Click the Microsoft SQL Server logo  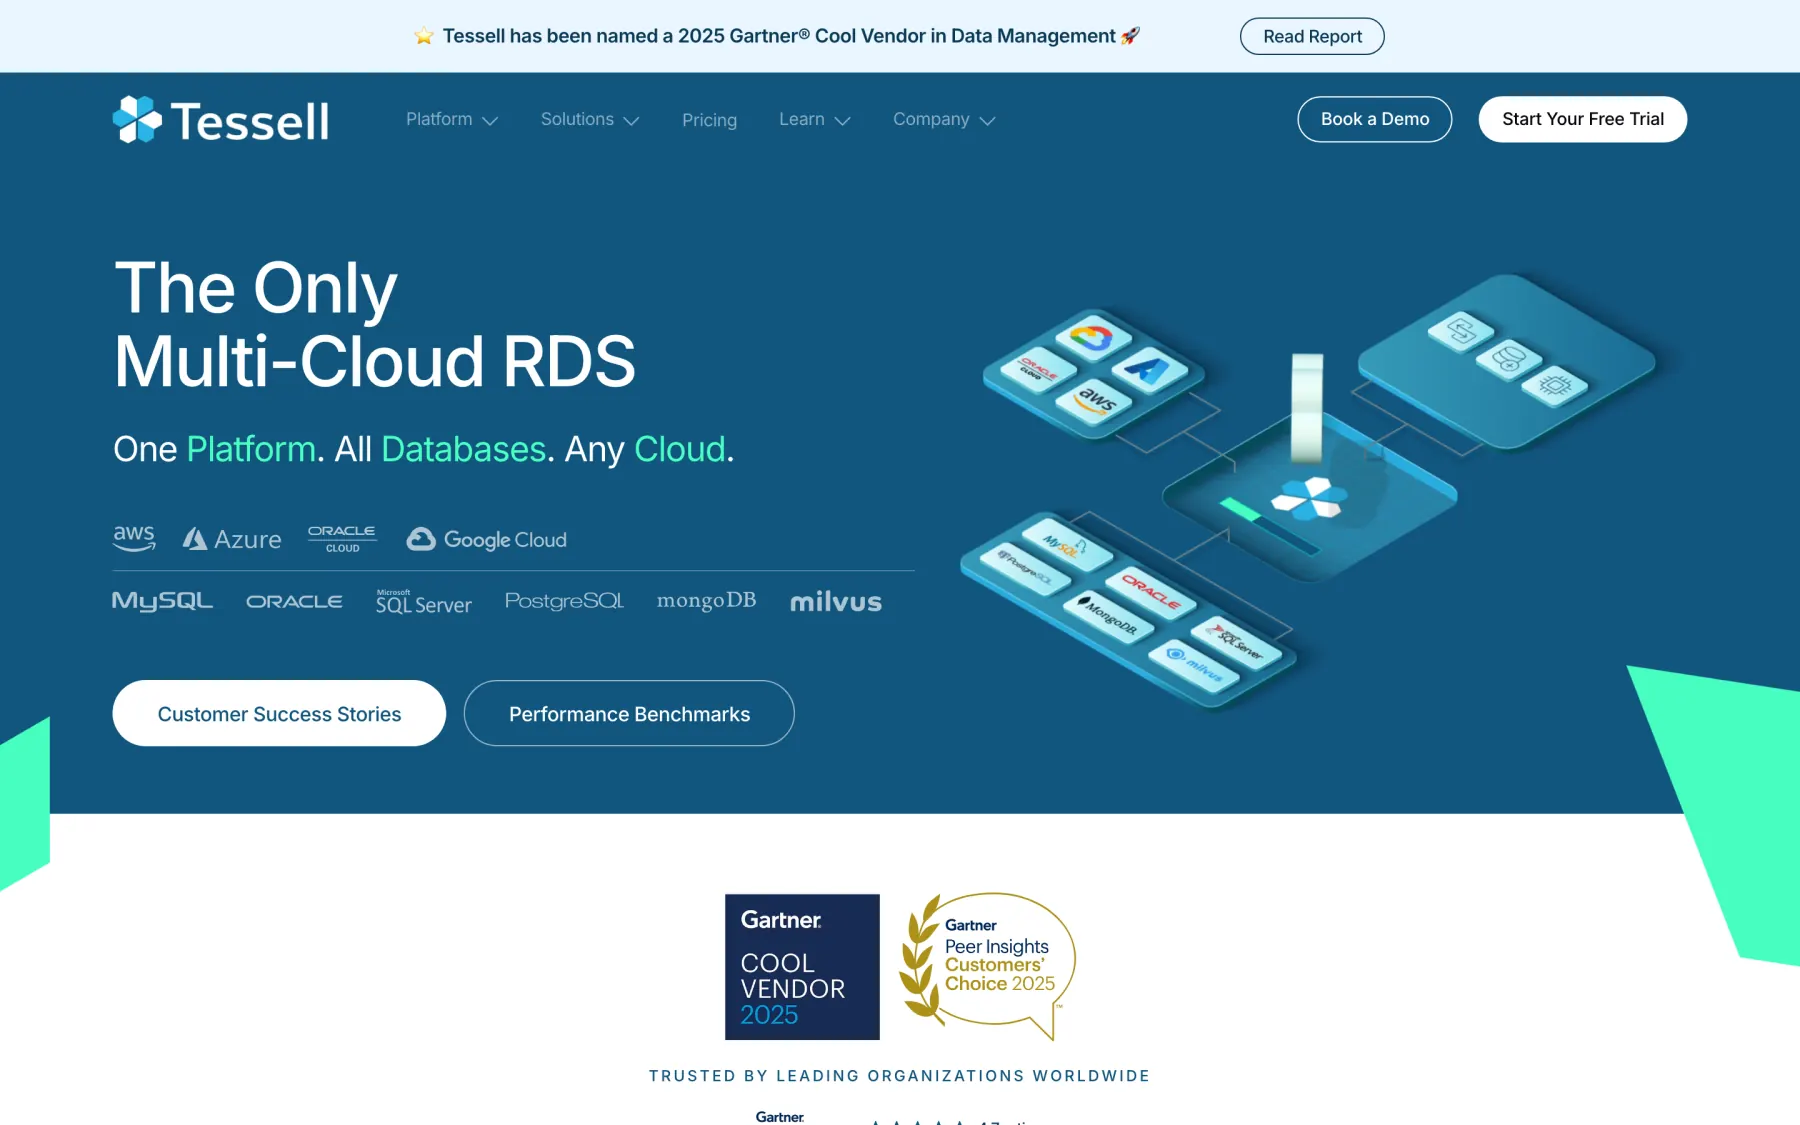click(423, 602)
